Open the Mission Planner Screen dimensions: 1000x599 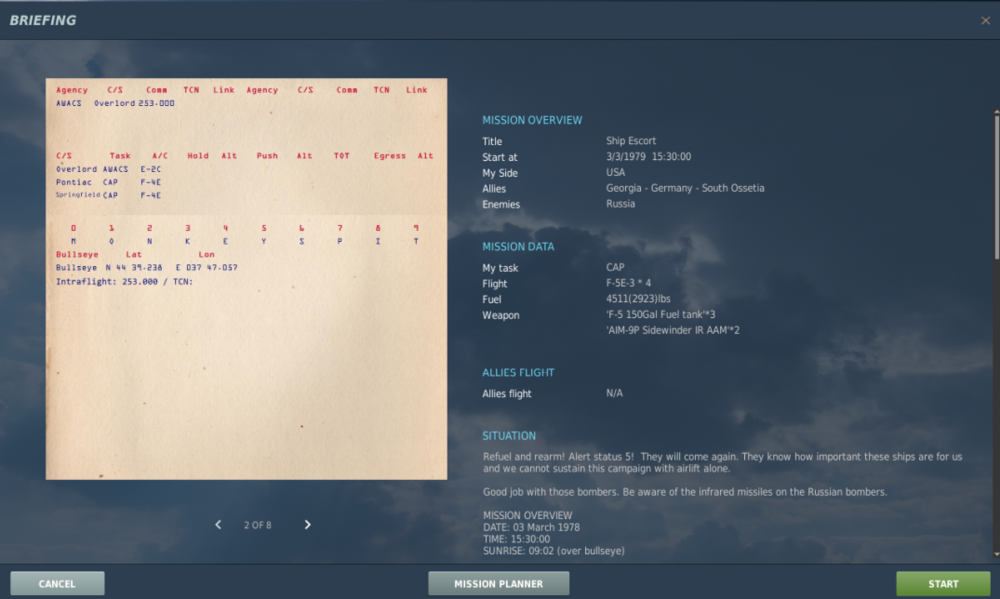pyautogui.click(x=499, y=583)
